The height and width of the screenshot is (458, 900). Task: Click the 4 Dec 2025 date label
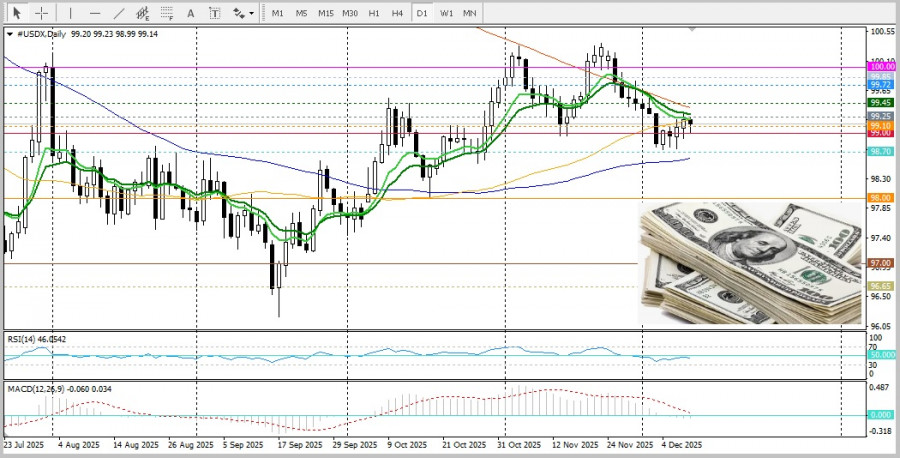click(x=681, y=445)
